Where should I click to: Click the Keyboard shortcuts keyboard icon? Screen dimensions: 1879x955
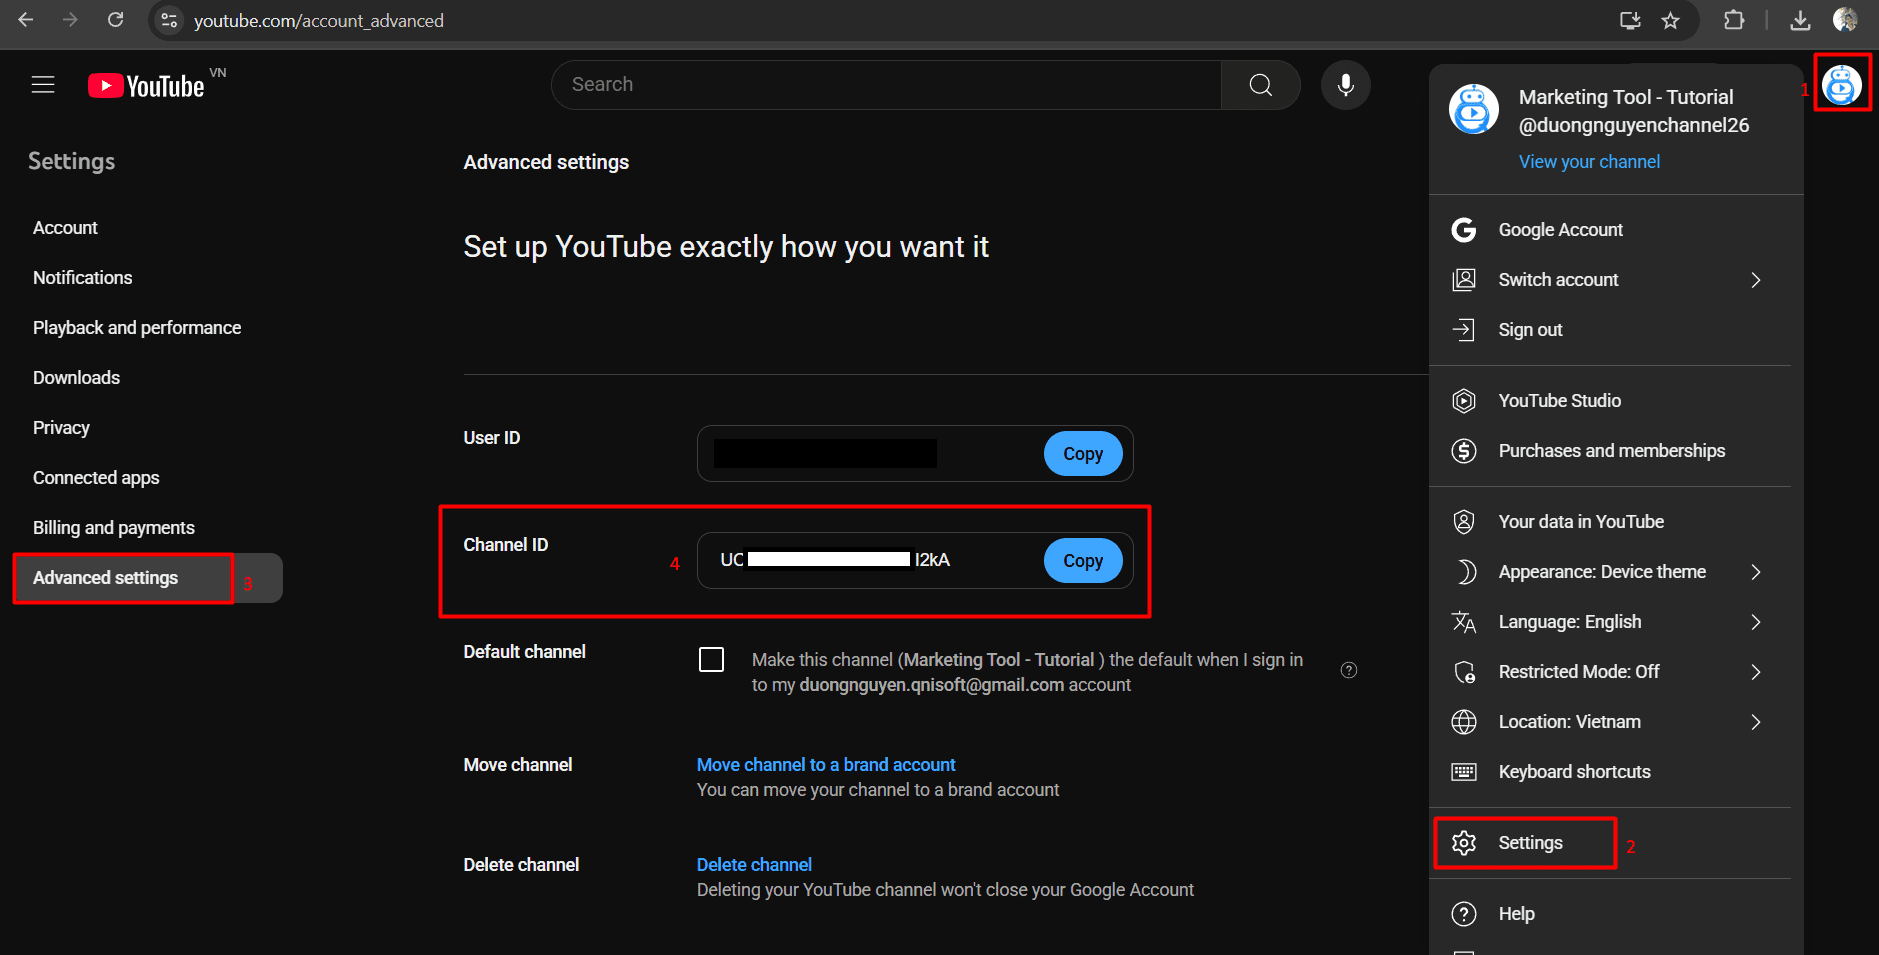(x=1464, y=772)
